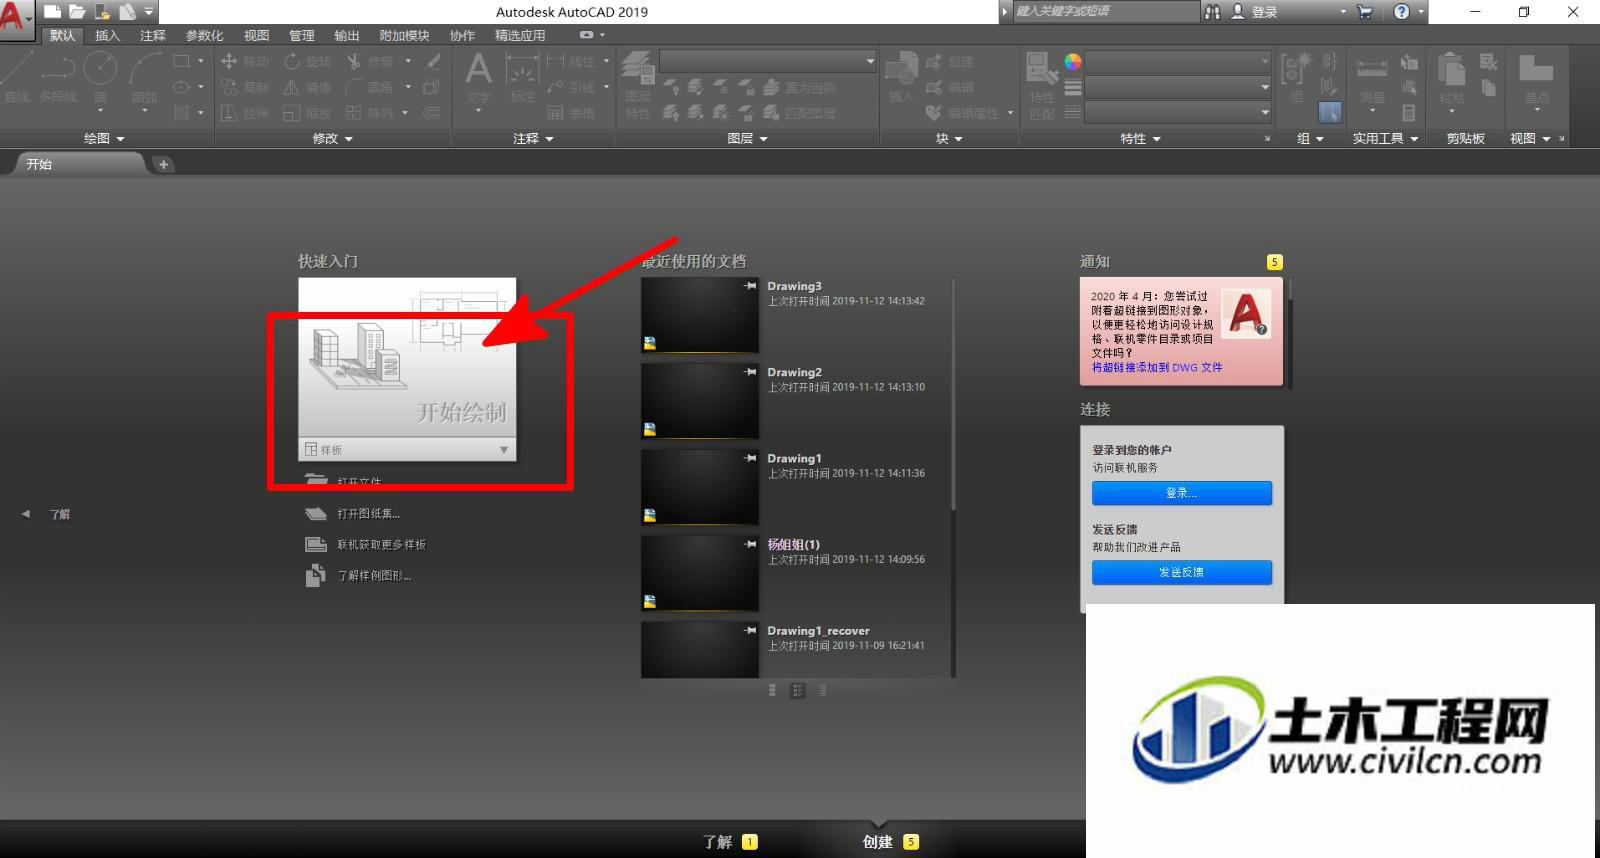Expand the quick access toolbar customize arrow
This screenshot has width=1600, height=858.
coord(149,12)
